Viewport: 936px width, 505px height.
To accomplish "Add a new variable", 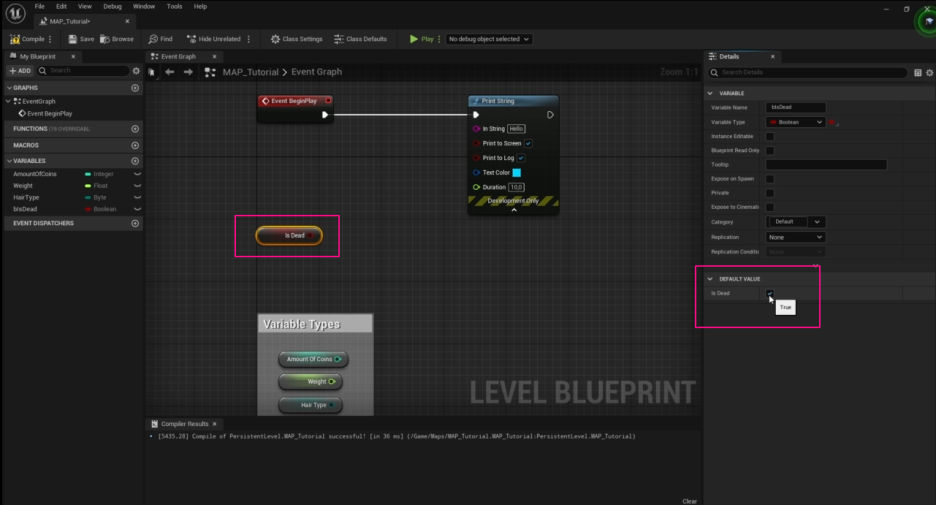I will coord(135,161).
